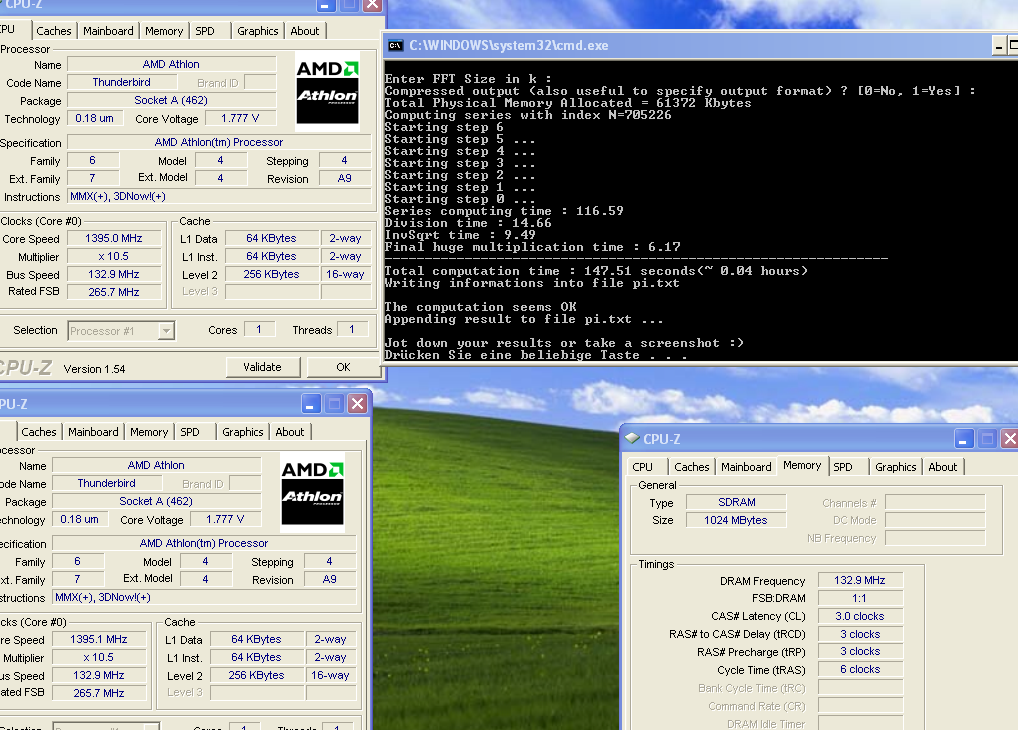
Task: Switch to Mainboard tab in lower-left CPU-Z
Action: point(93,432)
